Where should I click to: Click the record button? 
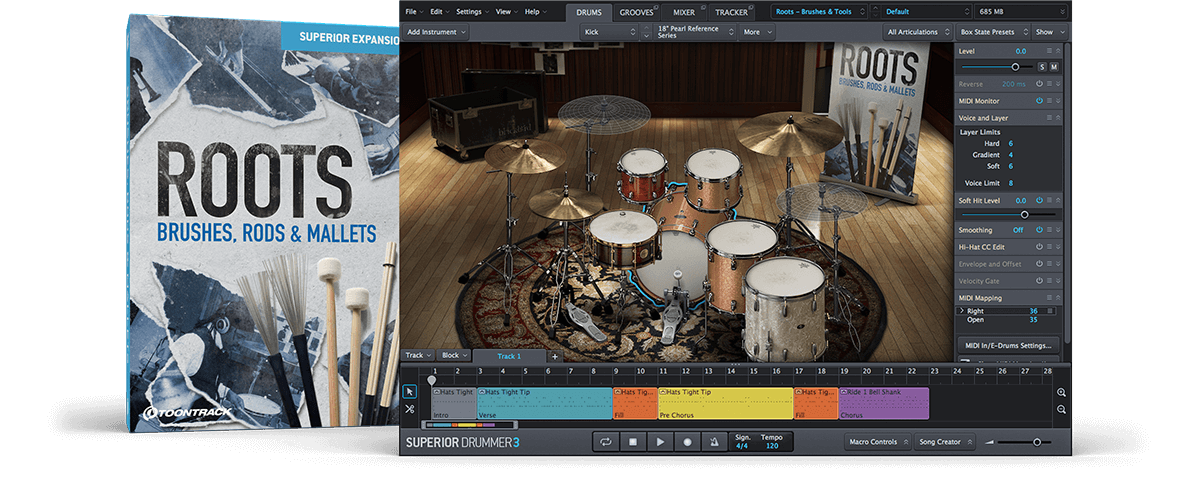click(x=687, y=441)
